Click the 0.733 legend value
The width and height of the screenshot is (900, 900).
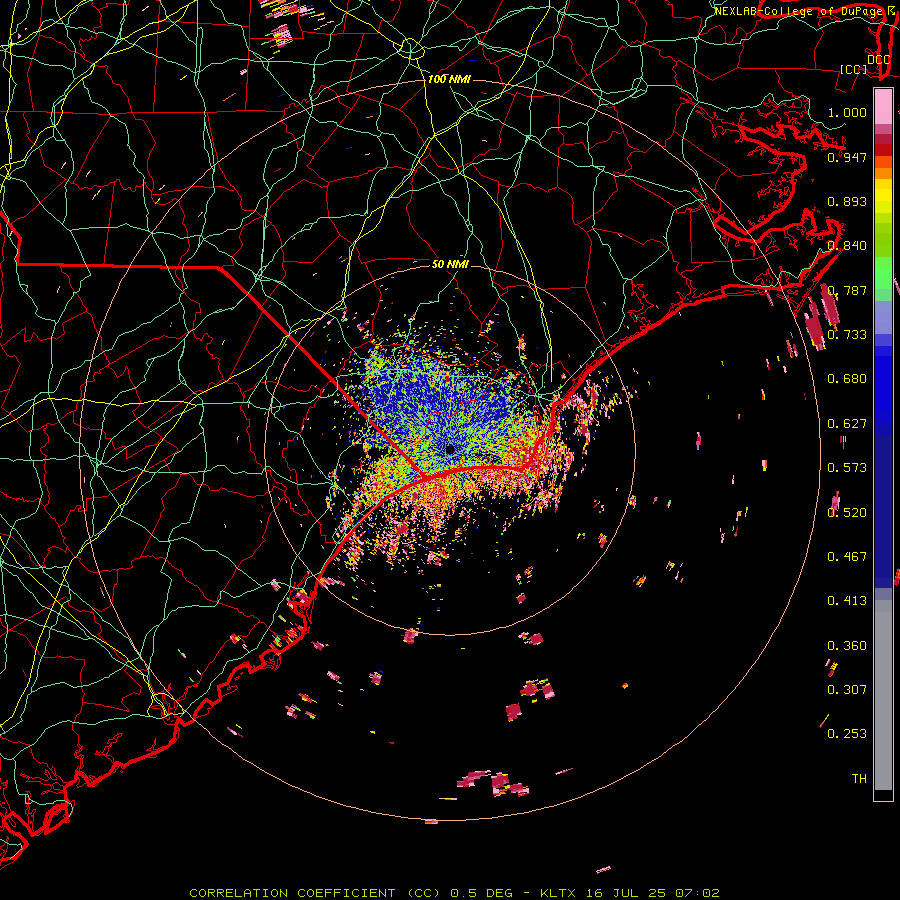click(x=847, y=335)
